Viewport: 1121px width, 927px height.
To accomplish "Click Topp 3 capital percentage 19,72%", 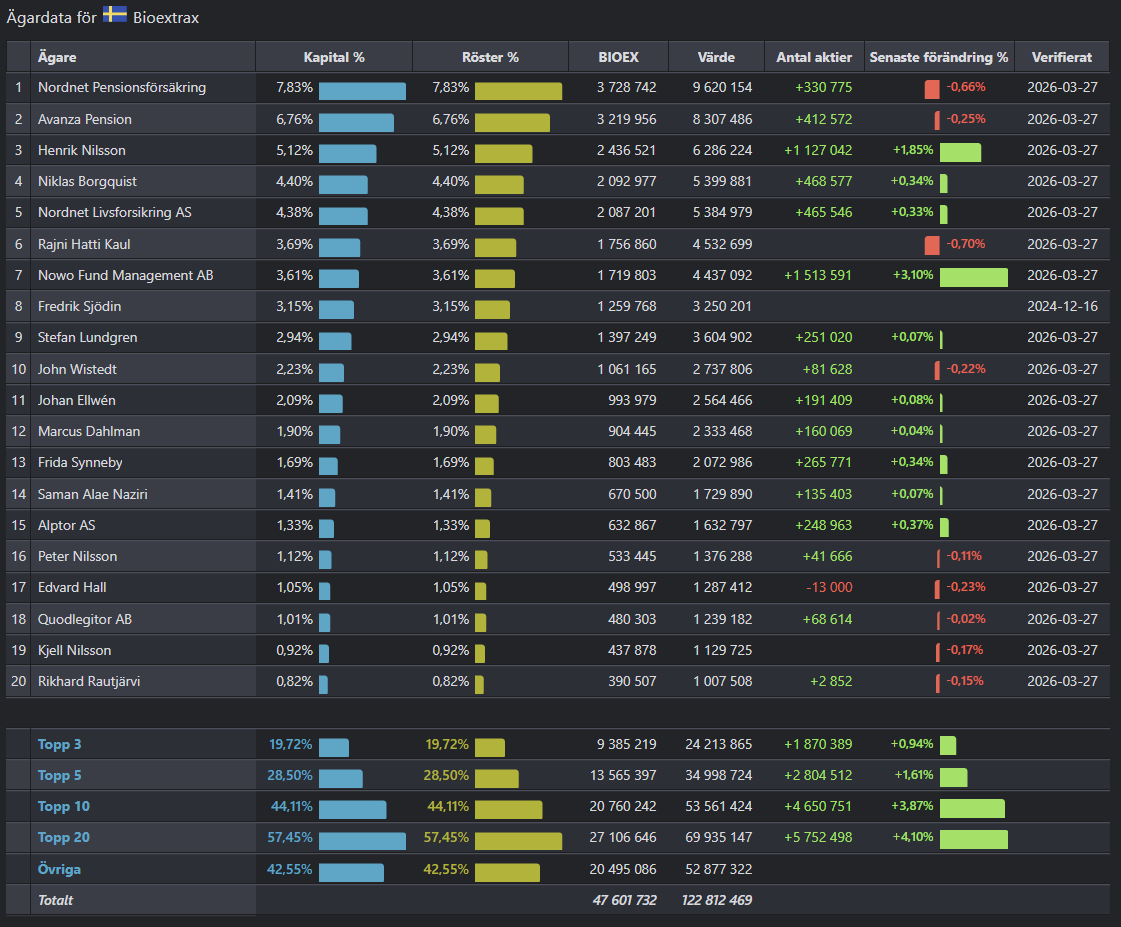I will (x=290, y=744).
